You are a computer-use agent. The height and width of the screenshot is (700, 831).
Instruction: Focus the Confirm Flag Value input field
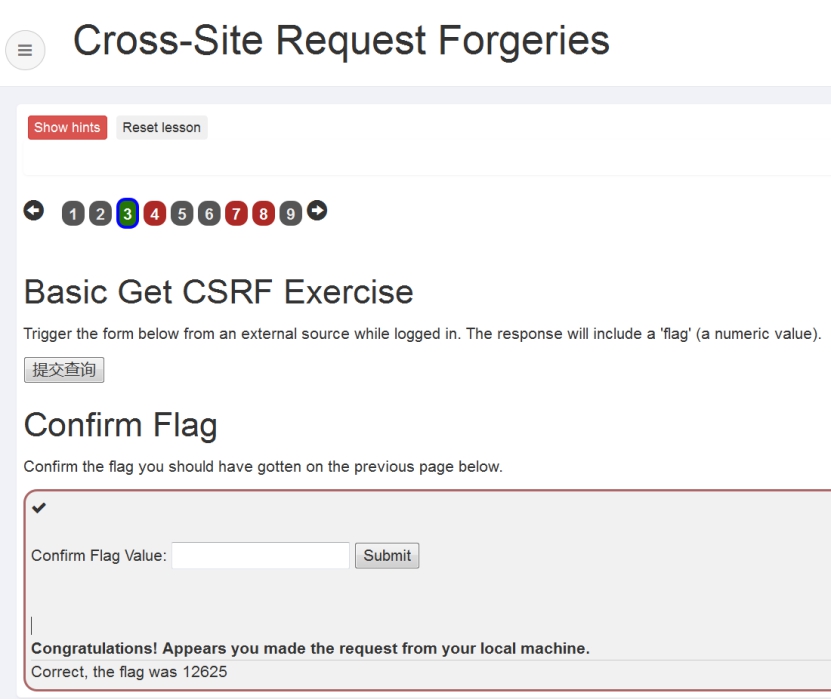[260, 555]
